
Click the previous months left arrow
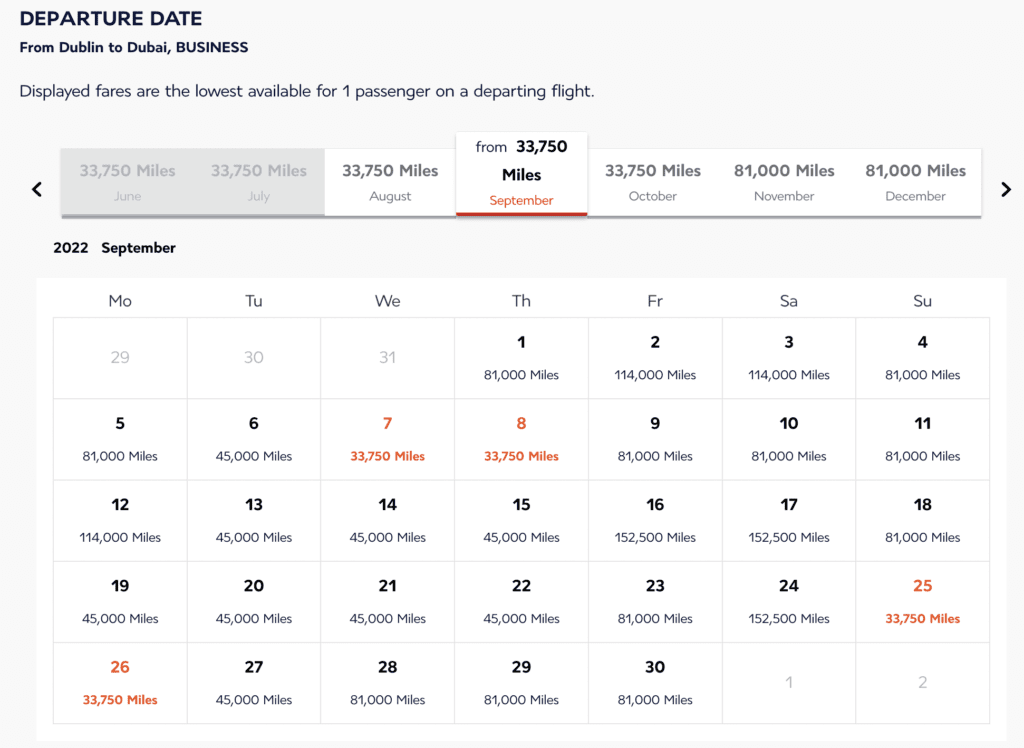[37, 189]
